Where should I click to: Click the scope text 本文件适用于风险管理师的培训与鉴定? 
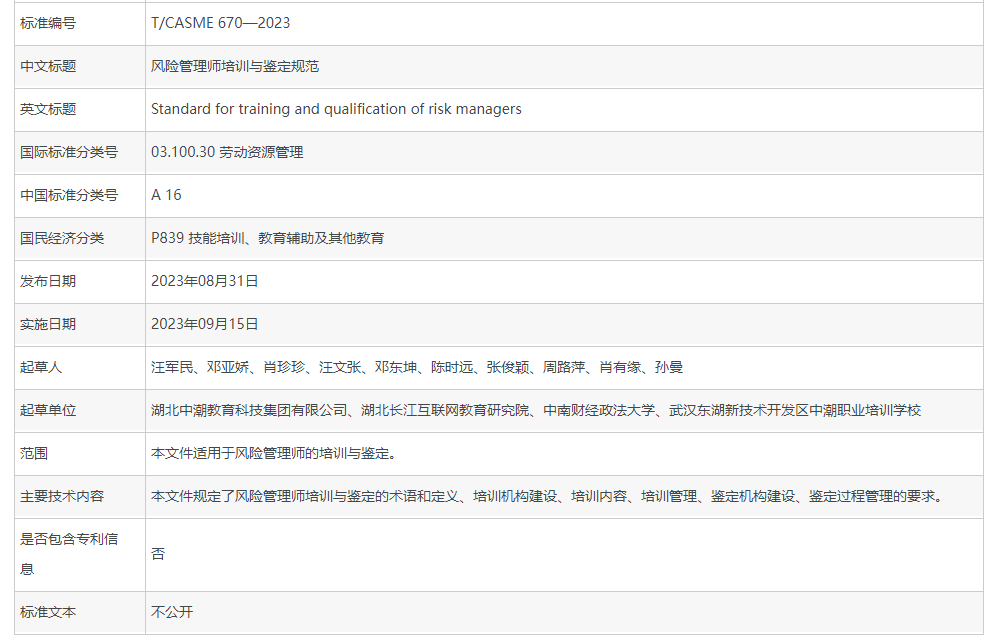pos(275,453)
